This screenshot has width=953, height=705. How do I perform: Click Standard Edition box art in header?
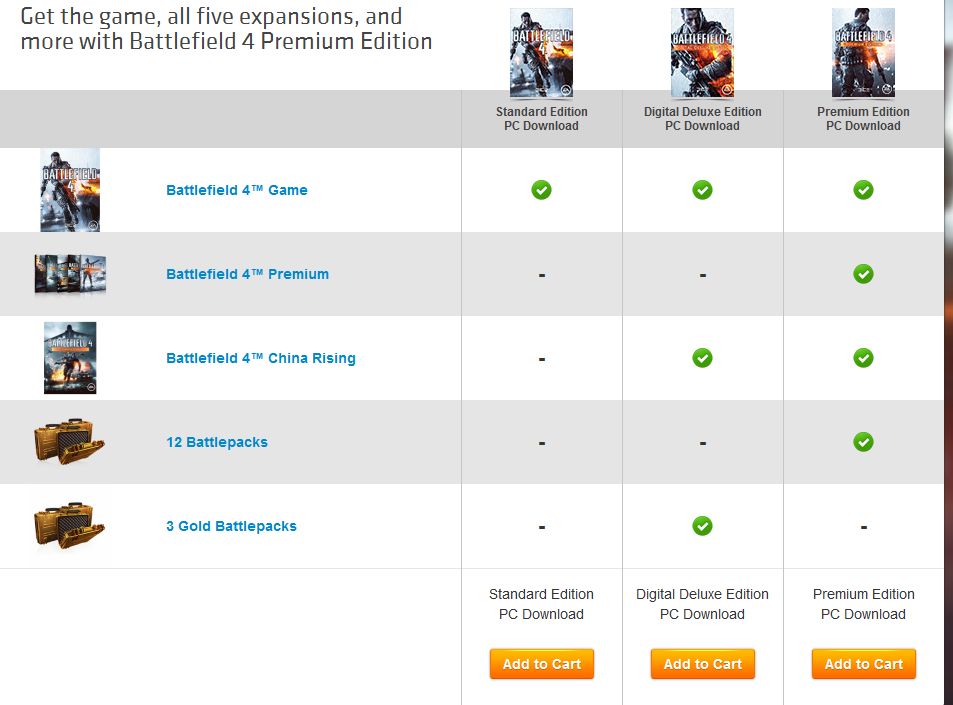coord(541,53)
